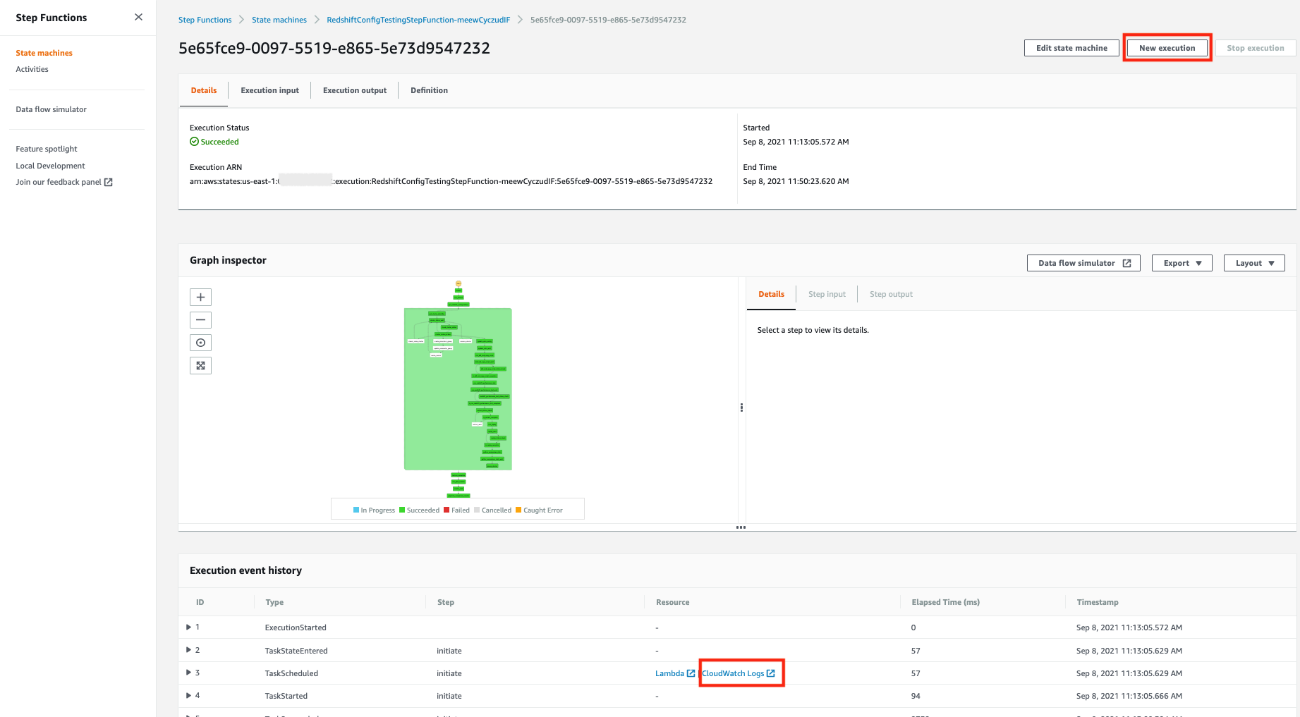Viewport: 1300px width, 717px height.
Task: Click State machines breadcrumb link
Action: point(280,20)
